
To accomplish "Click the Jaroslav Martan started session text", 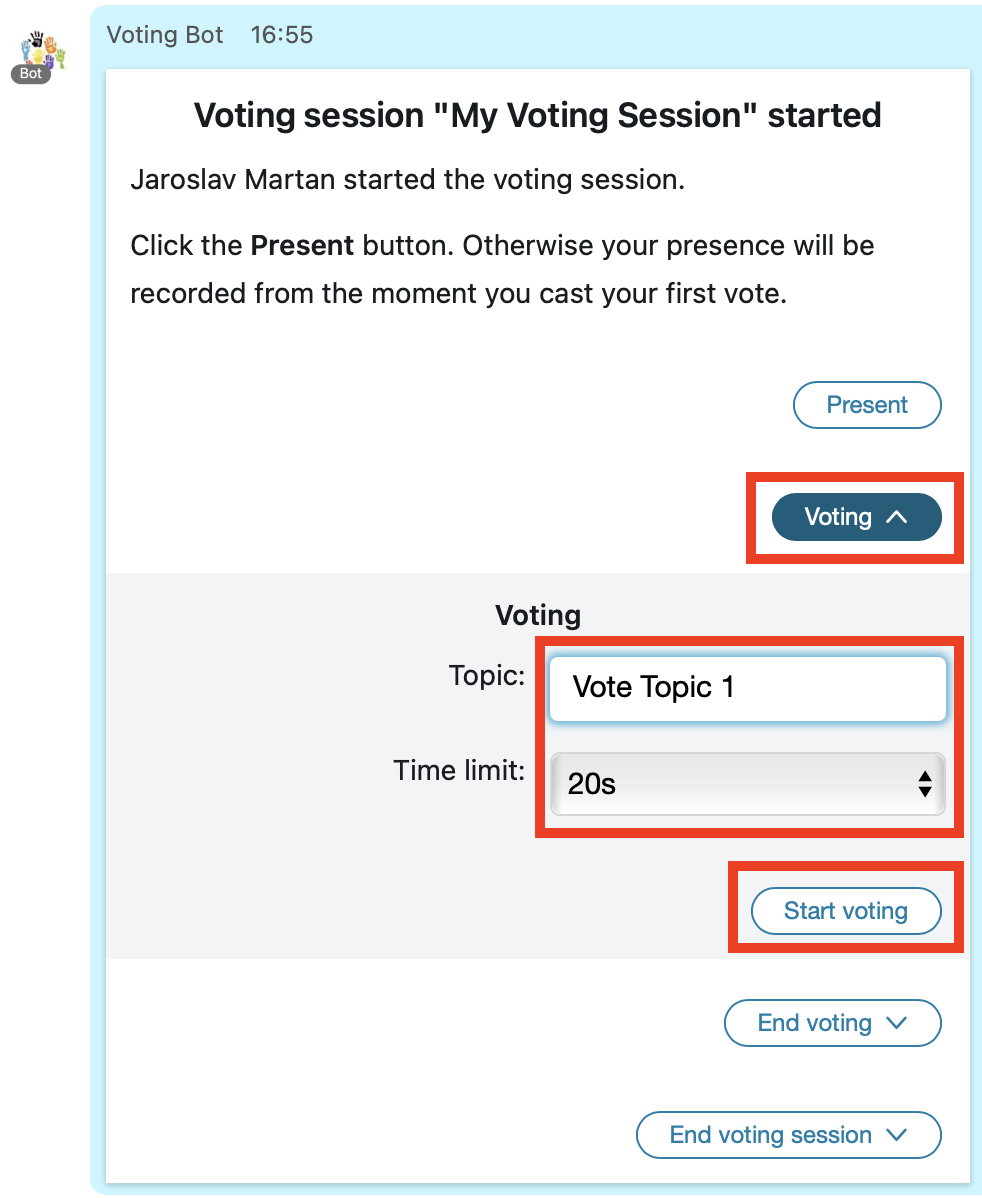I will 407,181.
